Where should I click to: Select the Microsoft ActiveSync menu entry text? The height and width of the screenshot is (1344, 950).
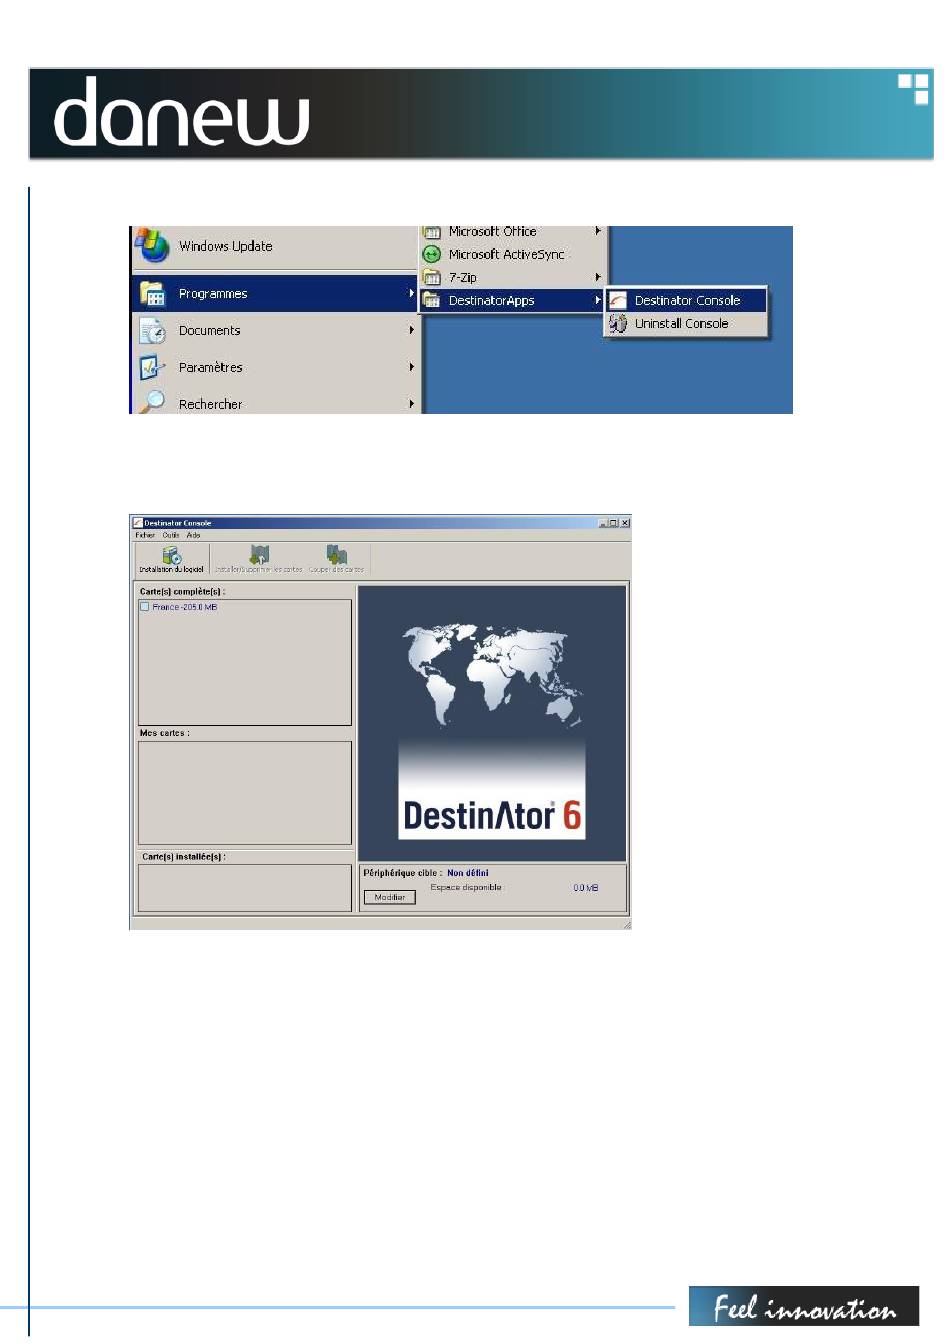point(506,254)
